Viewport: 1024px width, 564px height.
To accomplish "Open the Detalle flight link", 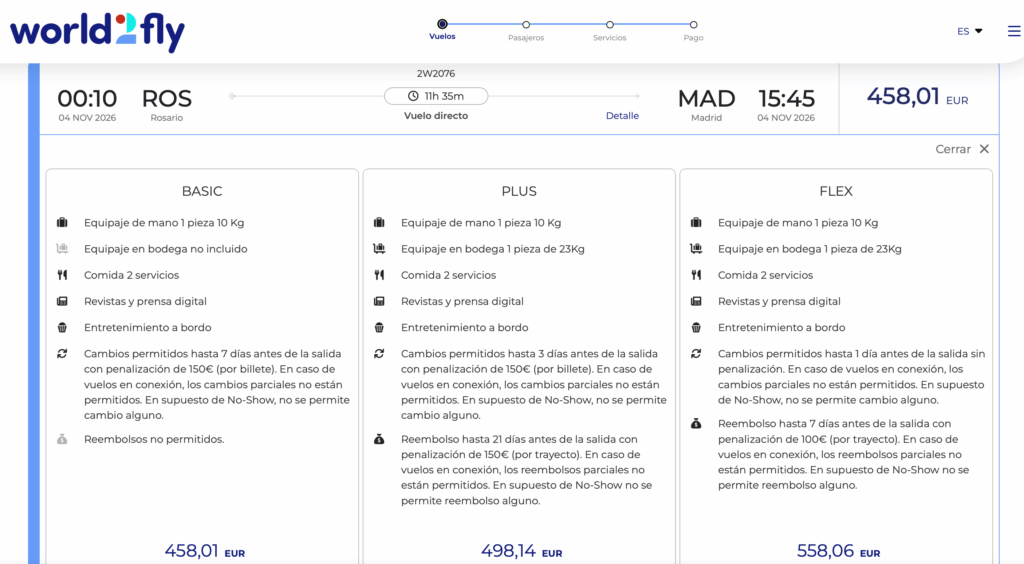I will (622, 116).
